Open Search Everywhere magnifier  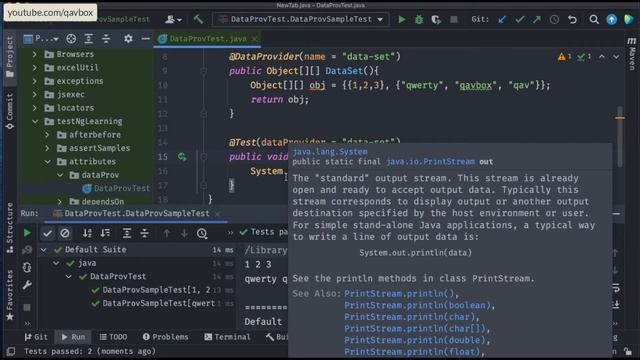click(594, 19)
